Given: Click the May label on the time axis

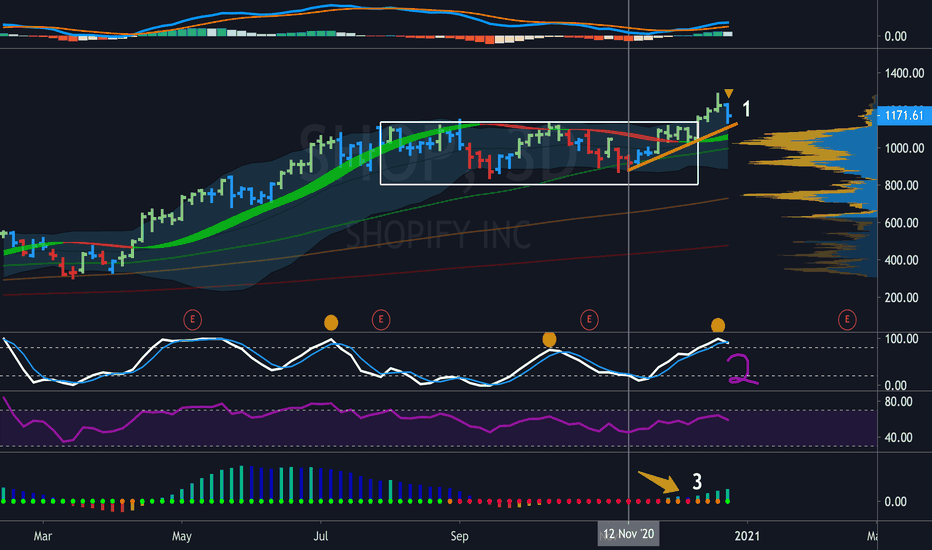Looking at the screenshot, I should (182, 536).
